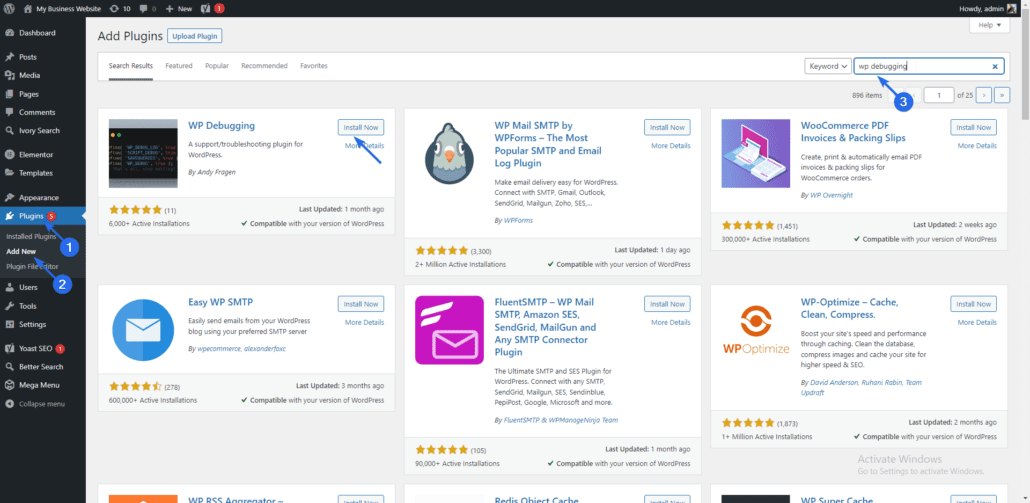Screen dimensions: 1030x503
Task: Go to Dashboard in sidebar
Action: [x=37, y=33]
